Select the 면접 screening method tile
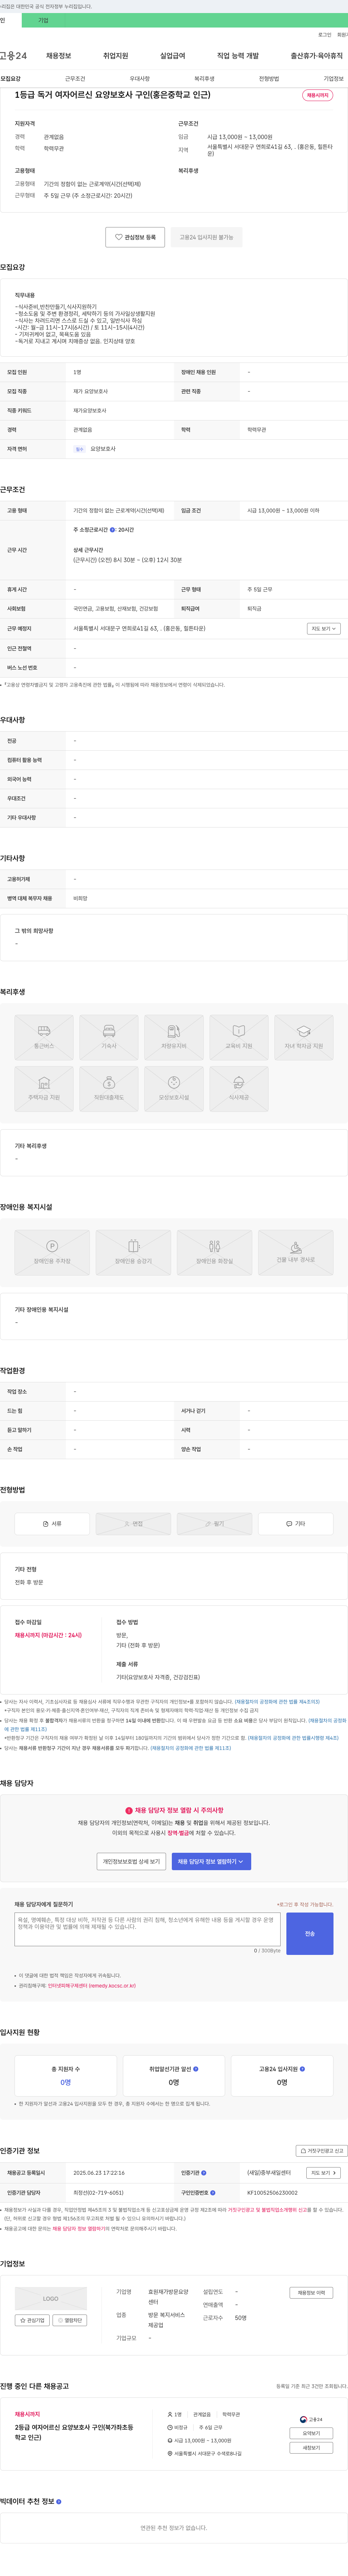 click(x=133, y=1524)
